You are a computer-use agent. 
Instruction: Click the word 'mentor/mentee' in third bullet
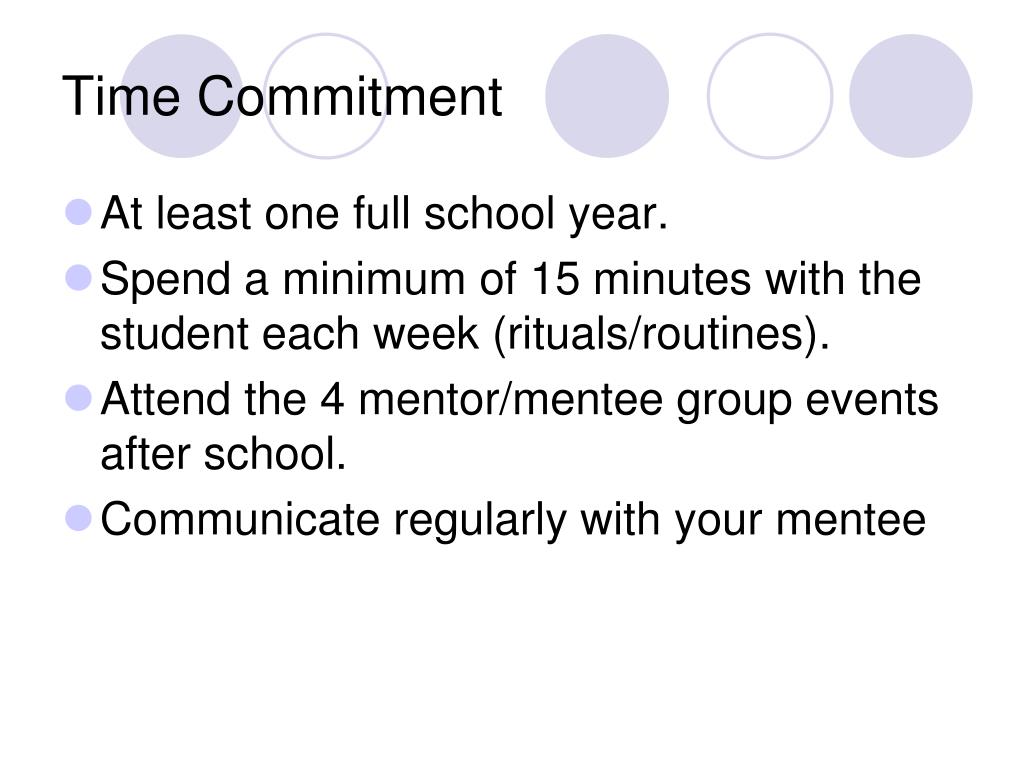pos(511,399)
